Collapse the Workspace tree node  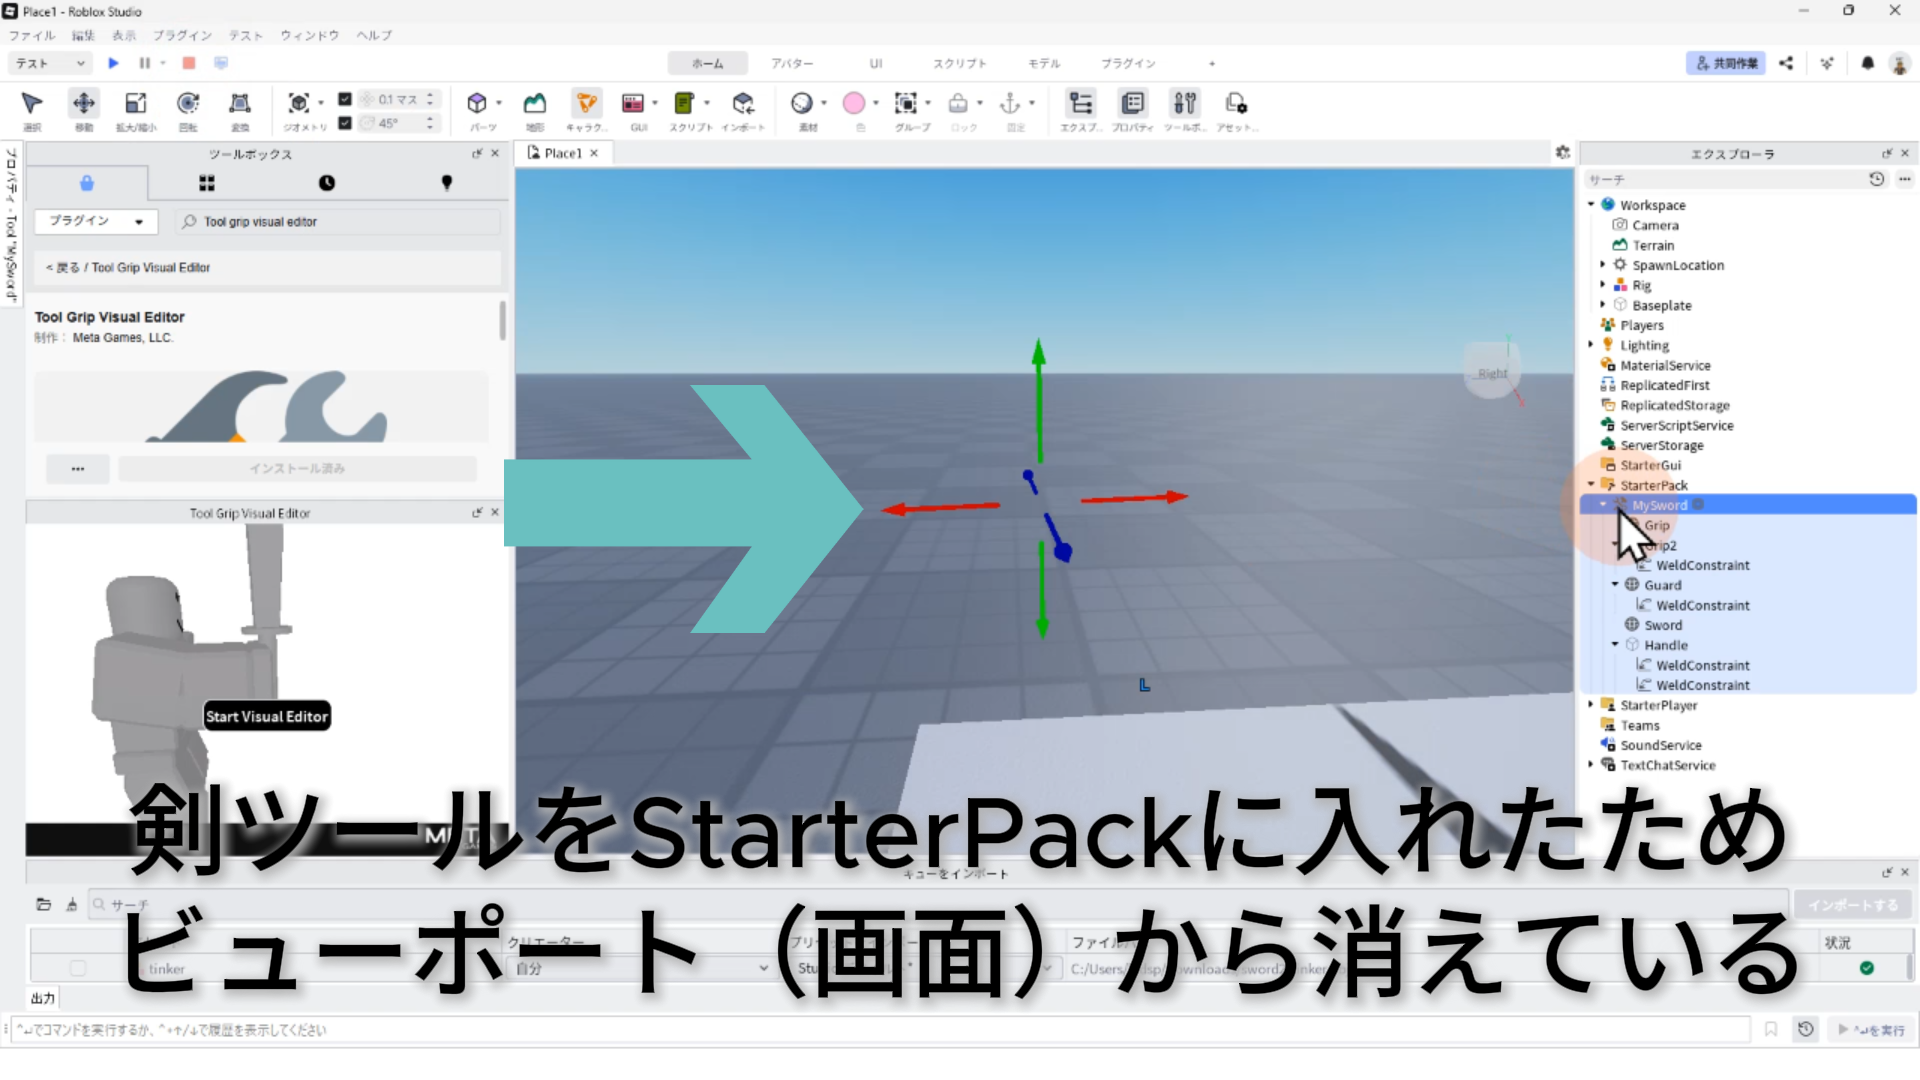coord(1591,204)
